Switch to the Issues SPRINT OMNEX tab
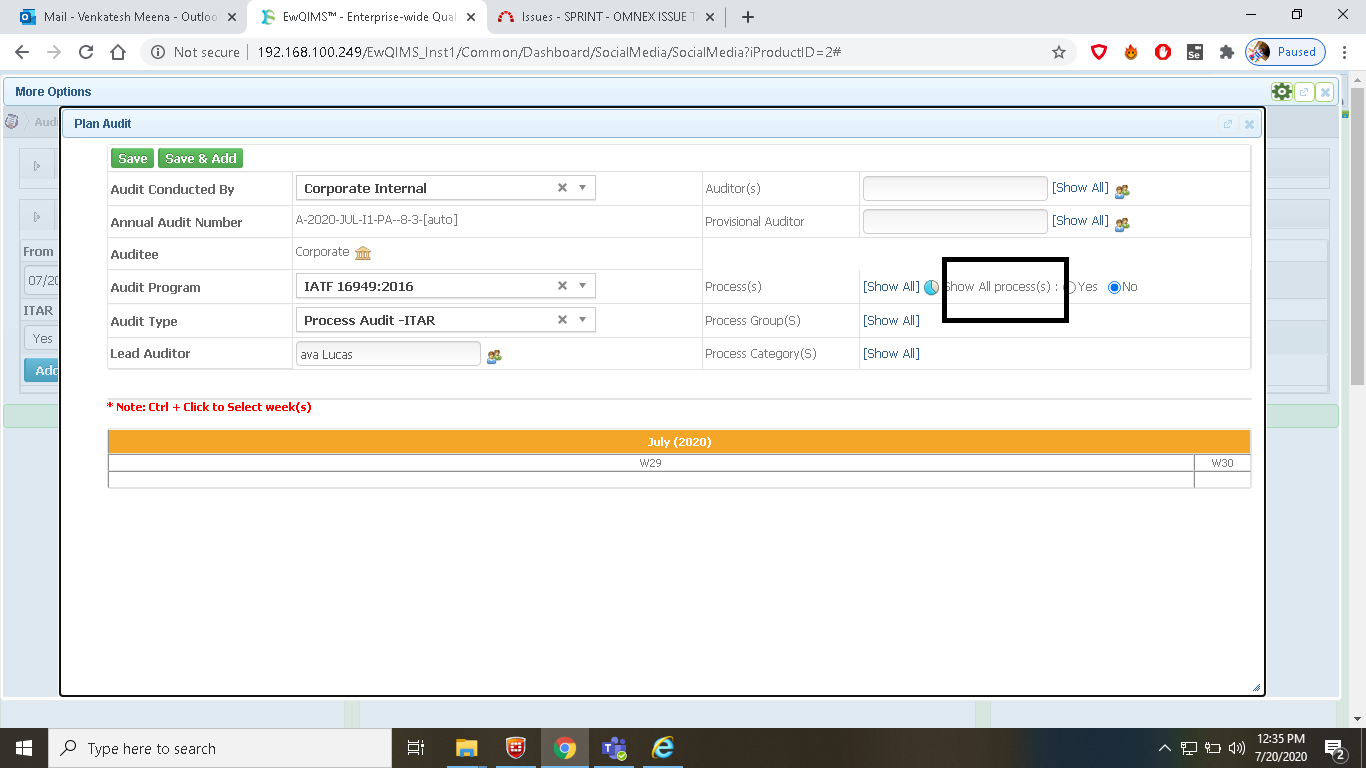Viewport: 1366px width, 768px height. 605,17
